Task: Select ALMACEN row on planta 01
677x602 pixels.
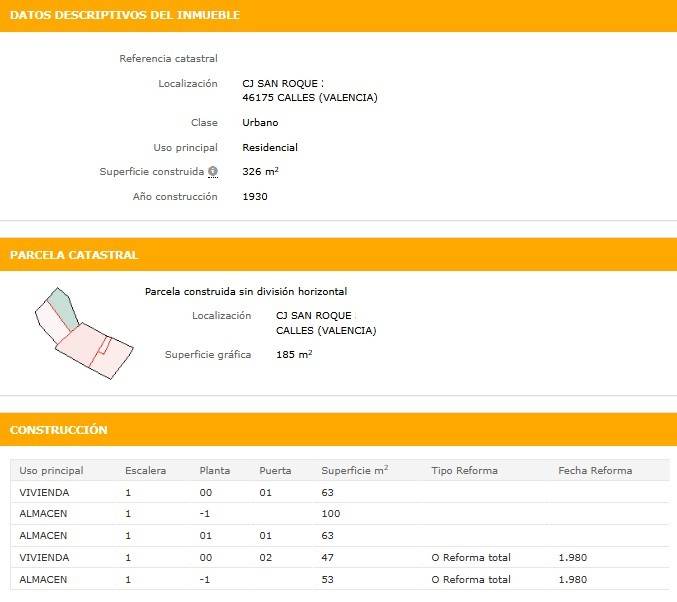Action: coord(340,536)
